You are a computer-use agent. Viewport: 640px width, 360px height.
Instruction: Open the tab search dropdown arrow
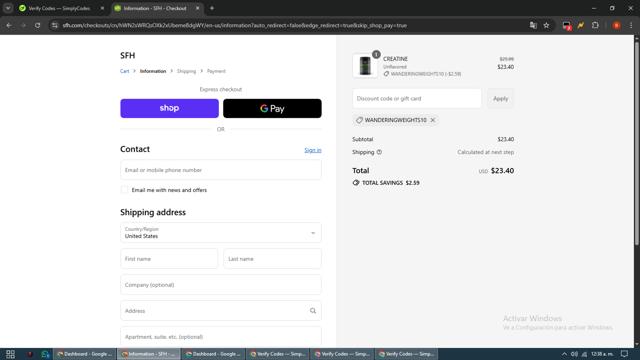[x=8, y=8]
